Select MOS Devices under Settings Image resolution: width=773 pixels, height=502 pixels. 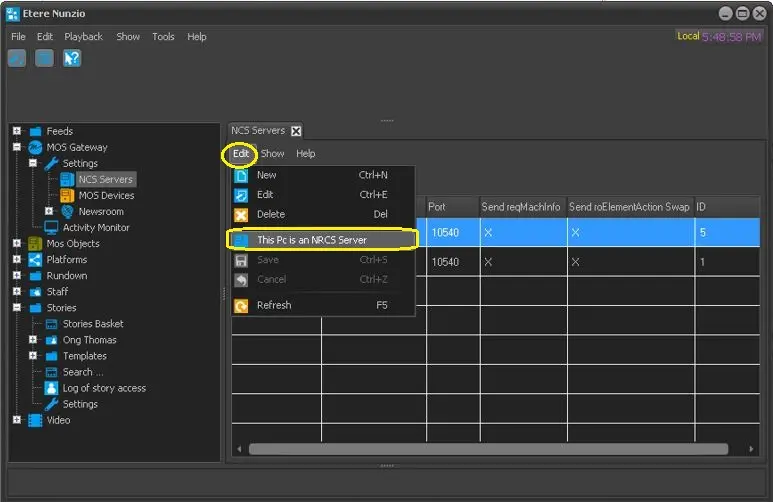click(x=106, y=196)
